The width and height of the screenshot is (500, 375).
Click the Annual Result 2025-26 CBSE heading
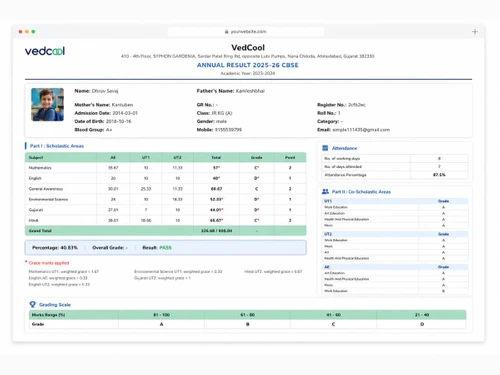pos(248,65)
